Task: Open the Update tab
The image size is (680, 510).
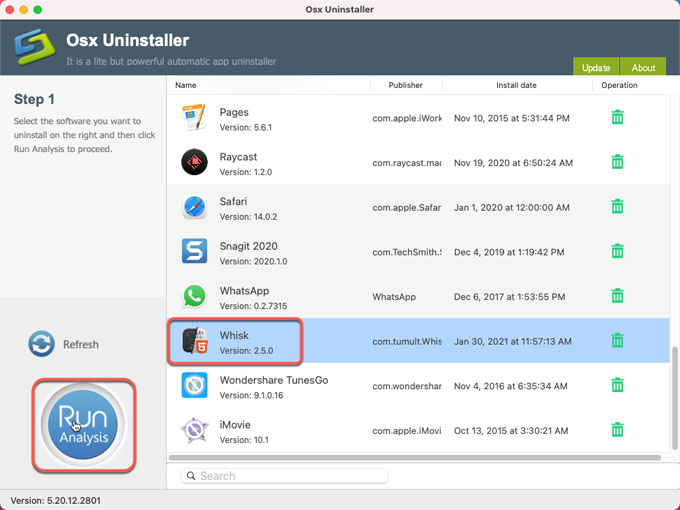Action: pos(596,66)
